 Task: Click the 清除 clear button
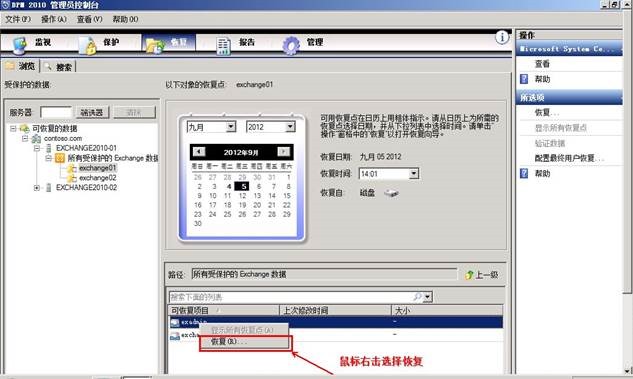point(134,112)
